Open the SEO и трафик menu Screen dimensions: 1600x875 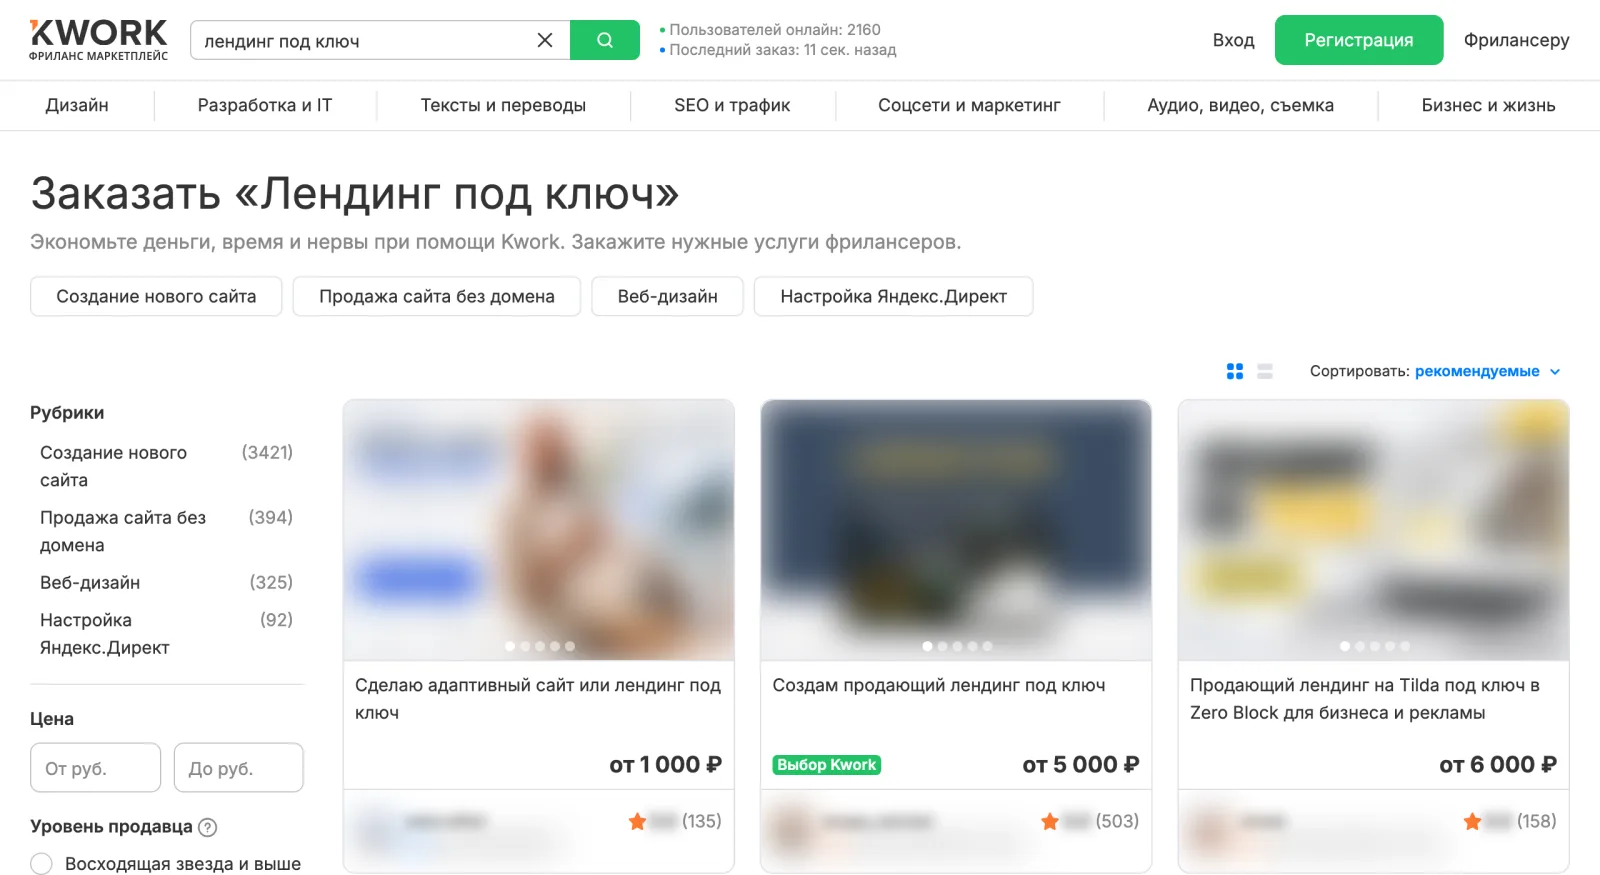[732, 105]
